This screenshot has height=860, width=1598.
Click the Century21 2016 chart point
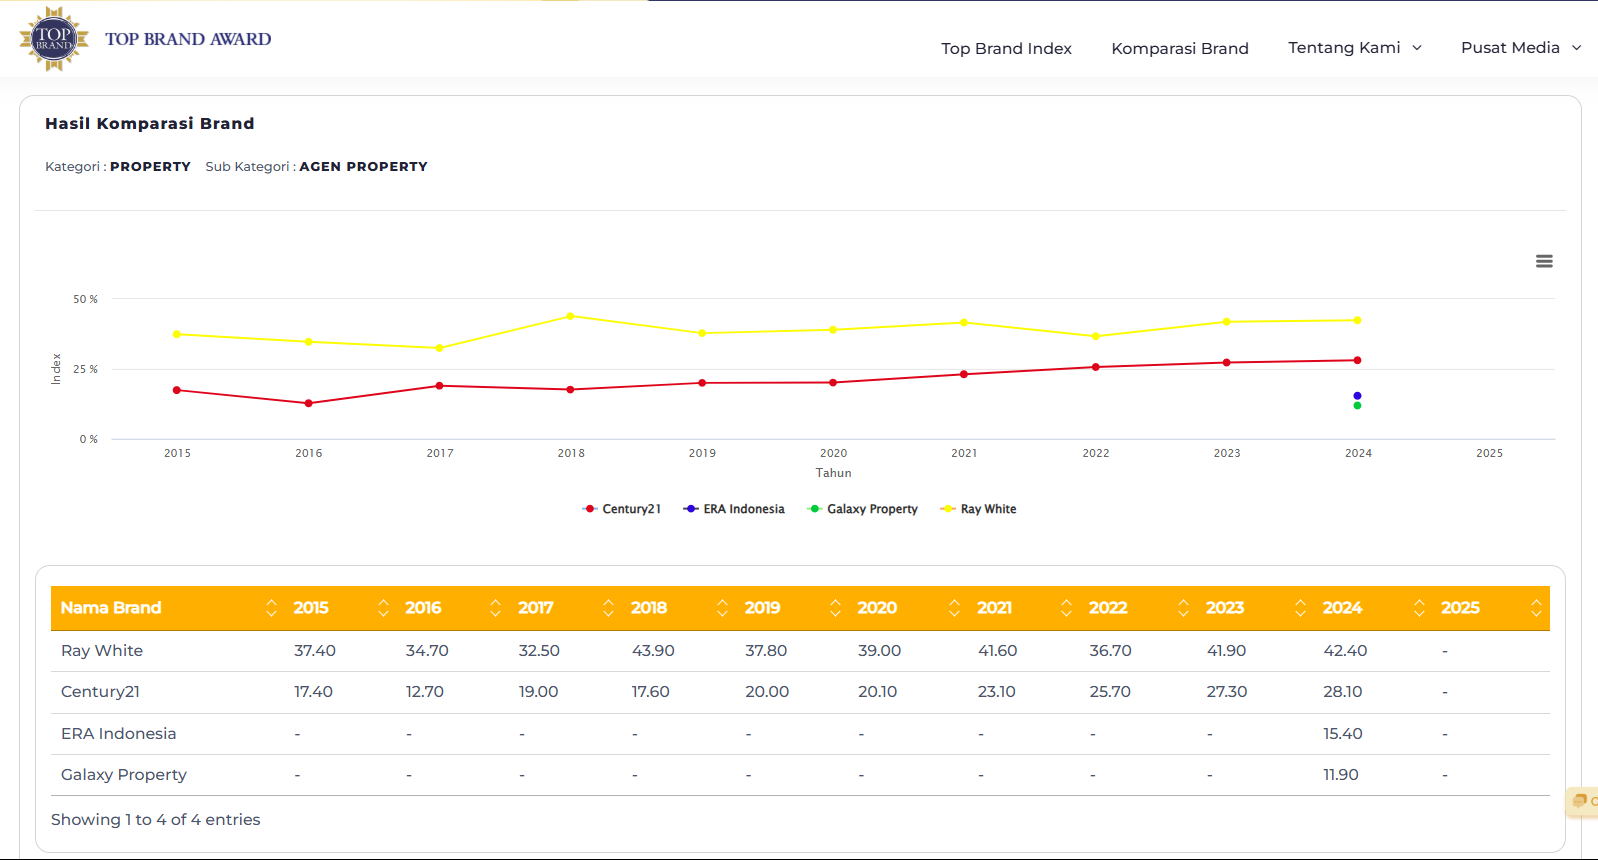[308, 403]
